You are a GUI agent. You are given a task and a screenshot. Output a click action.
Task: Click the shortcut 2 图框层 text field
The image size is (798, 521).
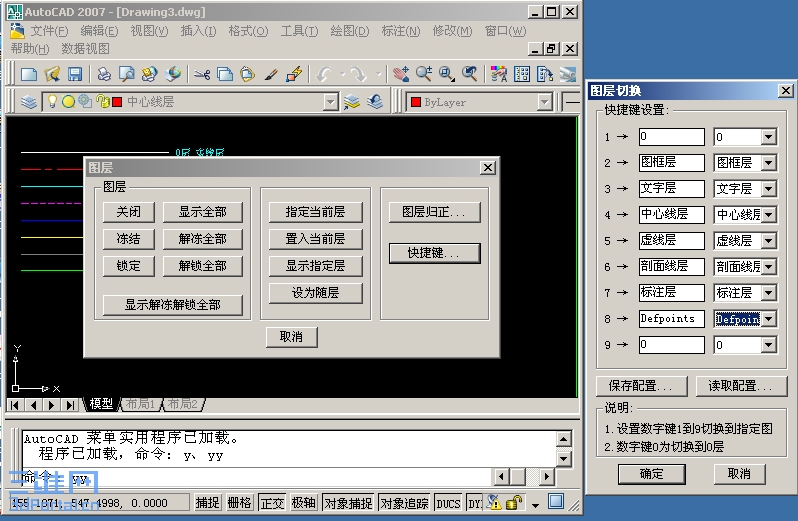coord(672,163)
